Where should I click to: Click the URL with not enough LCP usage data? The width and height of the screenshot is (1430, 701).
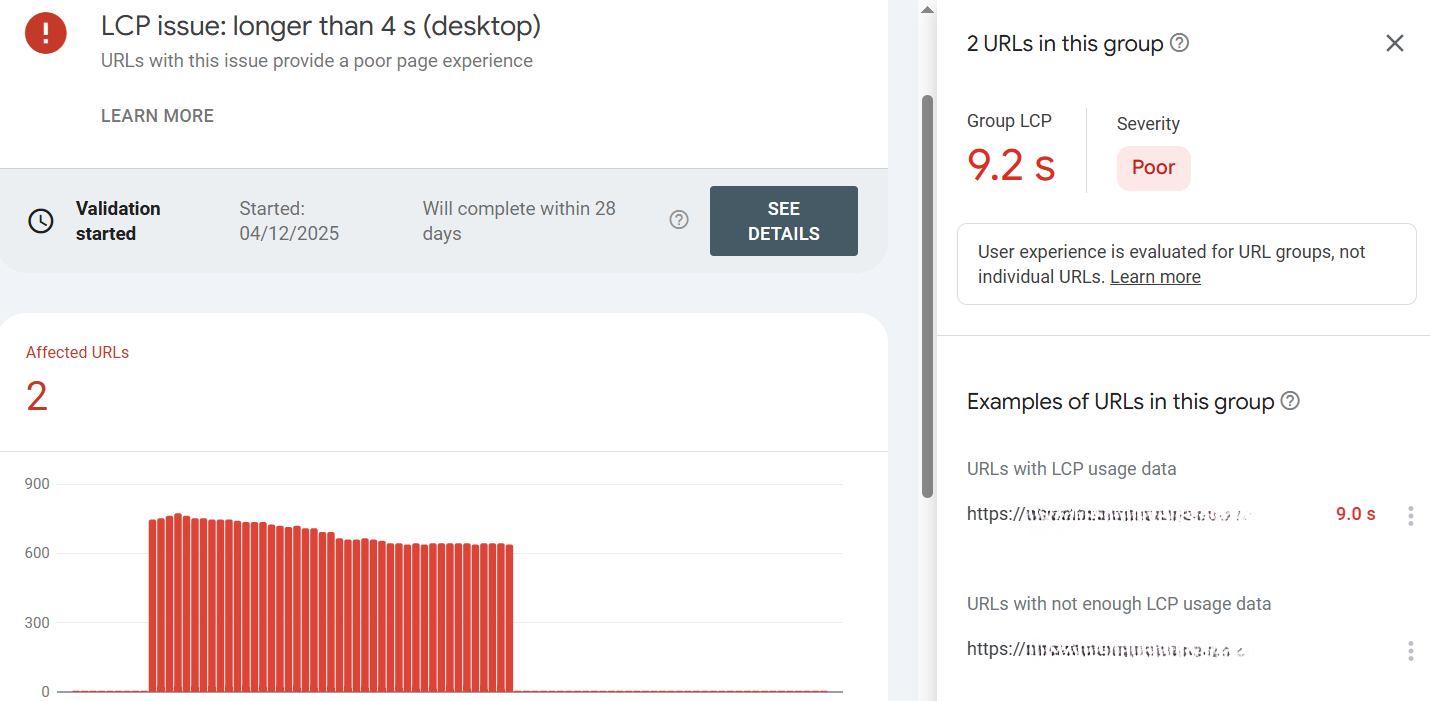(1100, 649)
